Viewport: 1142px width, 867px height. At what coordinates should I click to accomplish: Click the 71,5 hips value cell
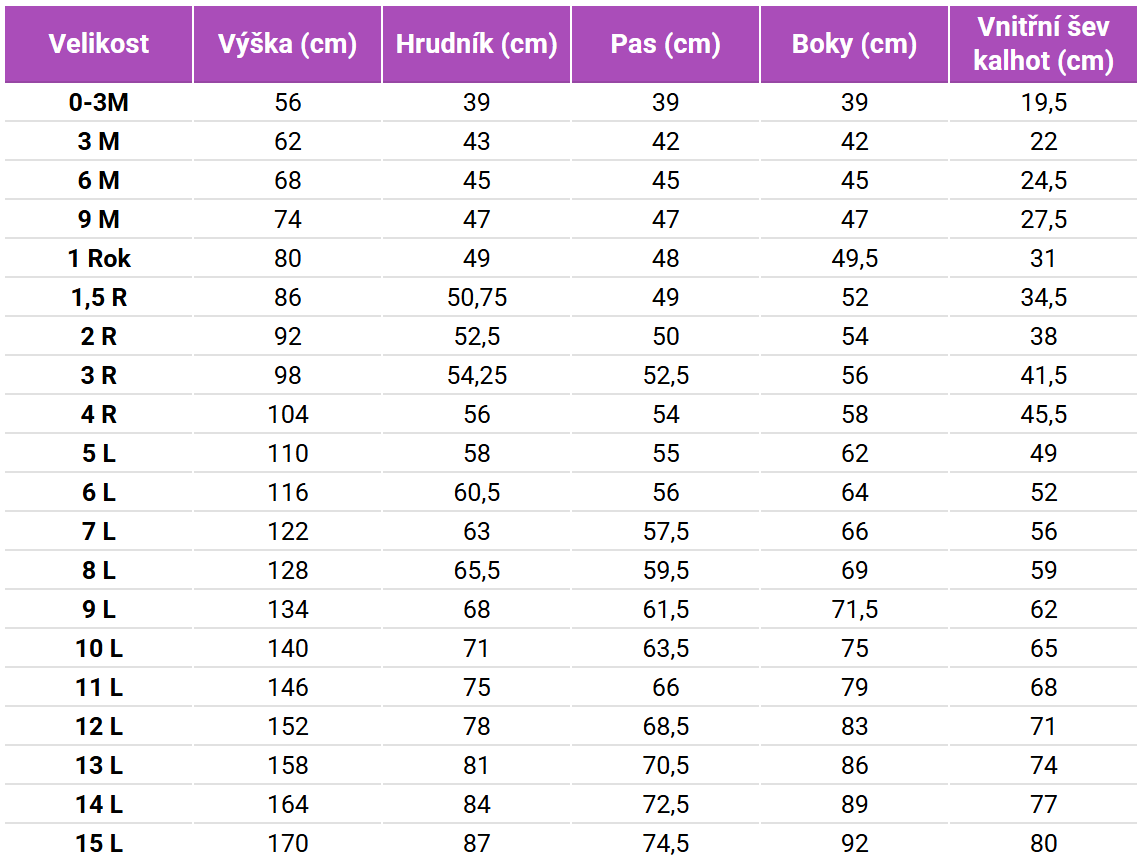point(854,609)
